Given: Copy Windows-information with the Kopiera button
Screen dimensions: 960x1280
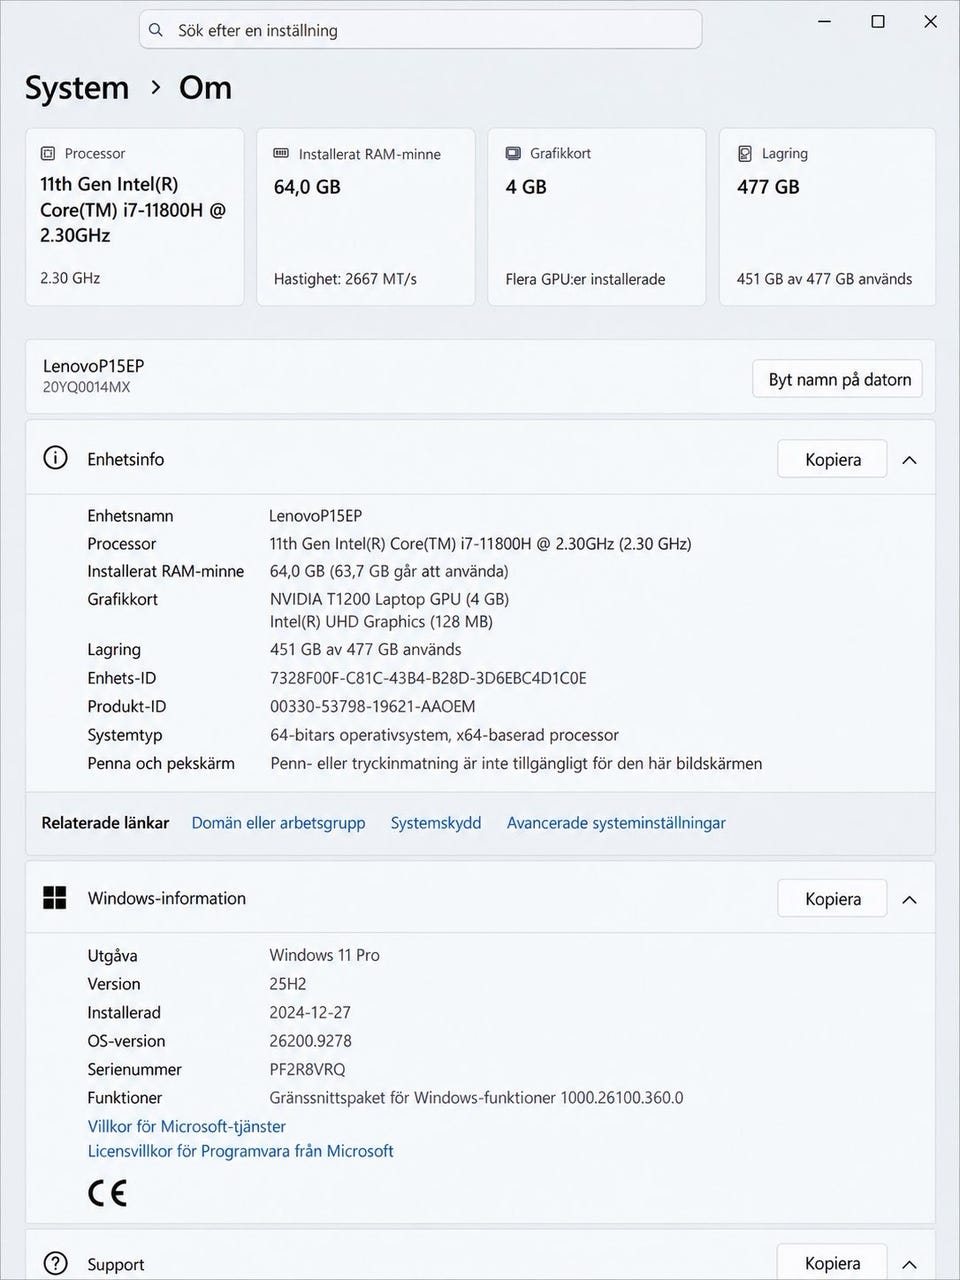Looking at the screenshot, I should pos(833,899).
